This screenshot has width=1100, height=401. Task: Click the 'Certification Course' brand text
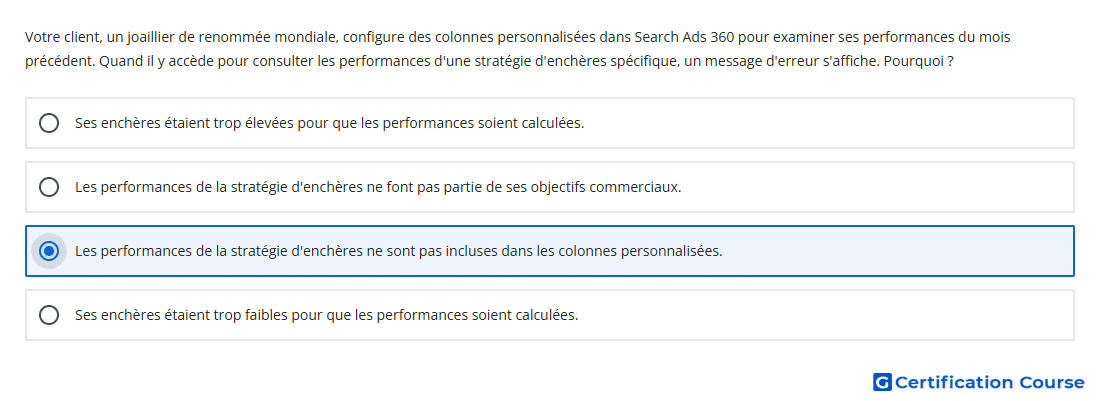coord(989,382)
